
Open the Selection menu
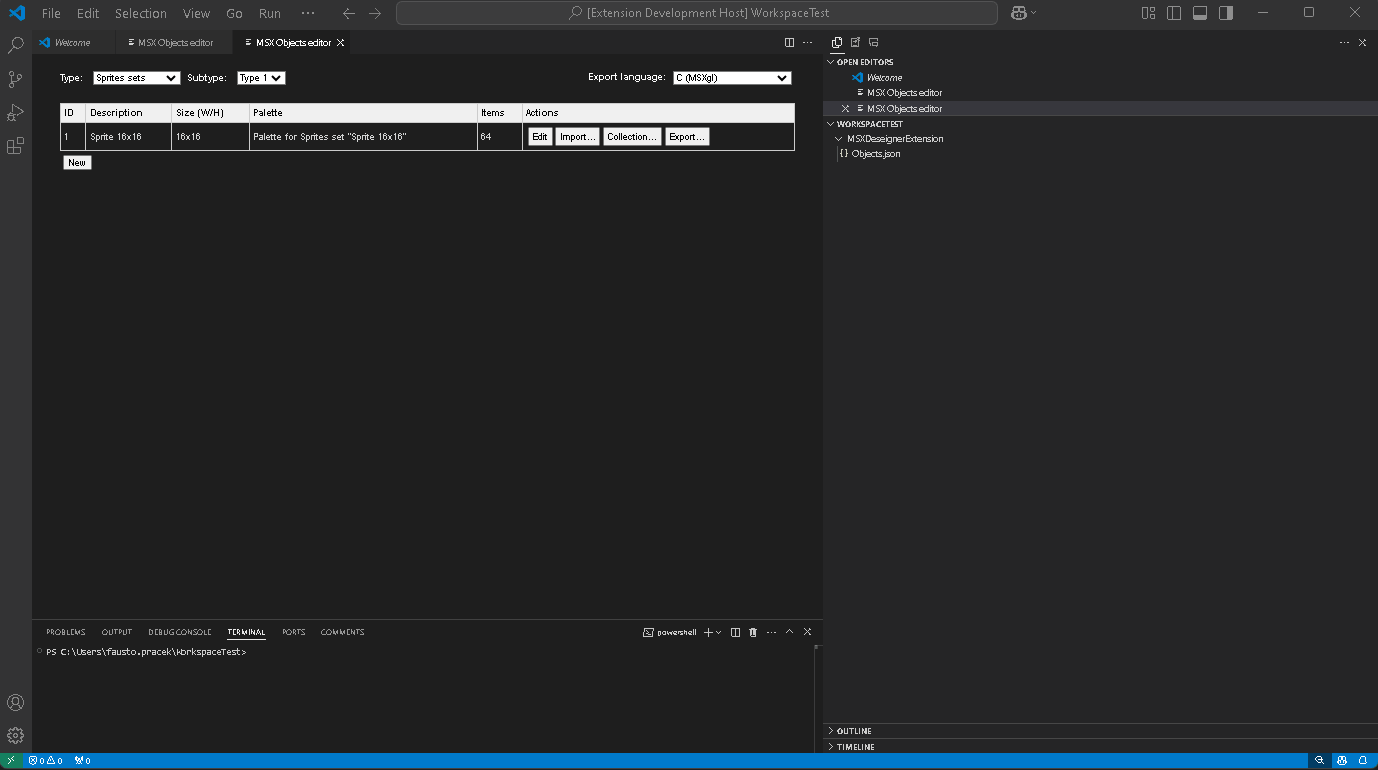(x=141, y=13)
